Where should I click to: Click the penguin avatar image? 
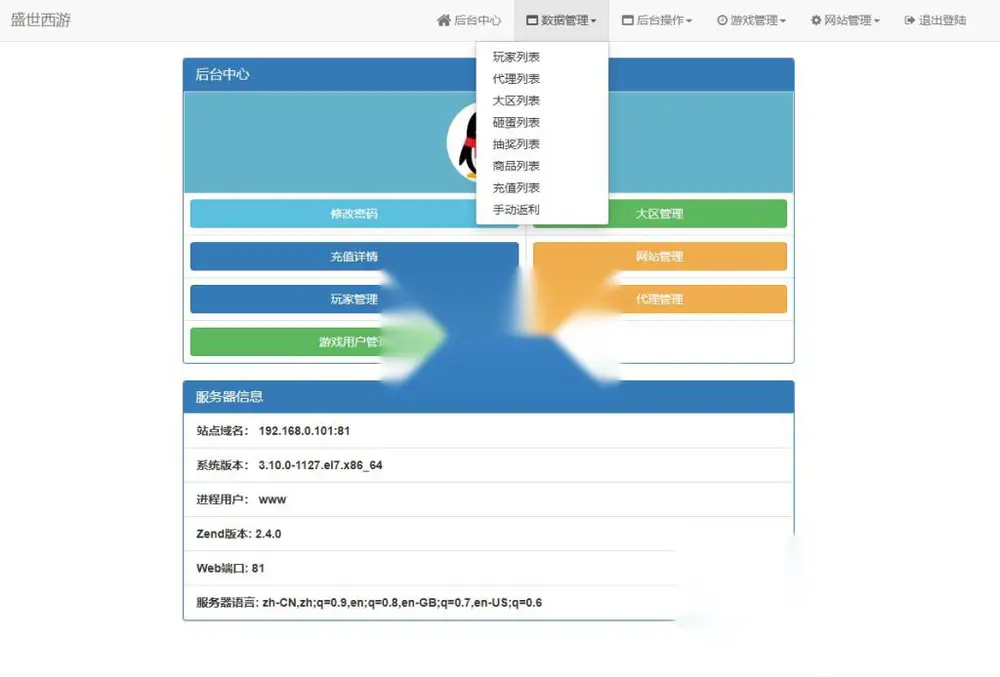coord(462,143)
